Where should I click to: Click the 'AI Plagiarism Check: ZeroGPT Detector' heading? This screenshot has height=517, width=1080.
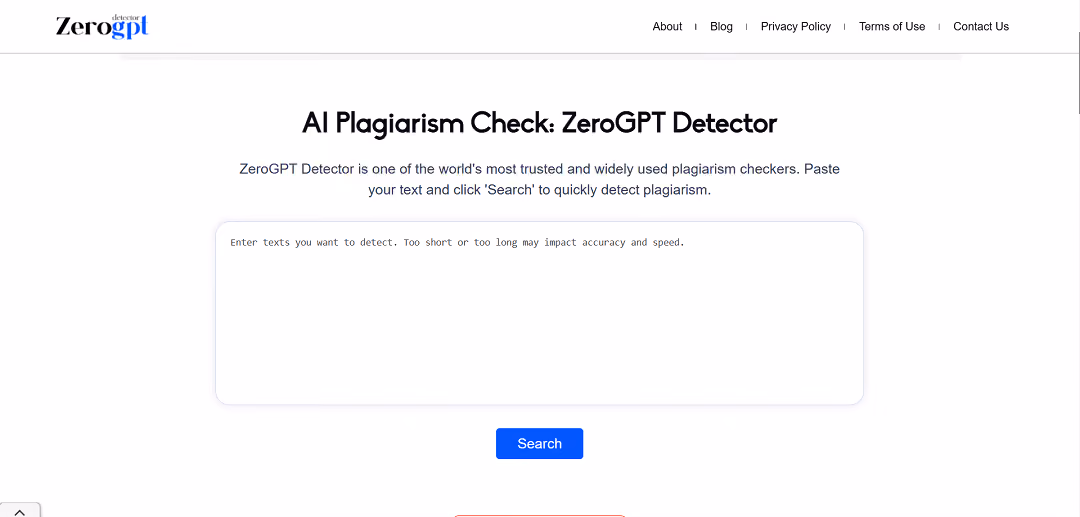click(539, 123)
